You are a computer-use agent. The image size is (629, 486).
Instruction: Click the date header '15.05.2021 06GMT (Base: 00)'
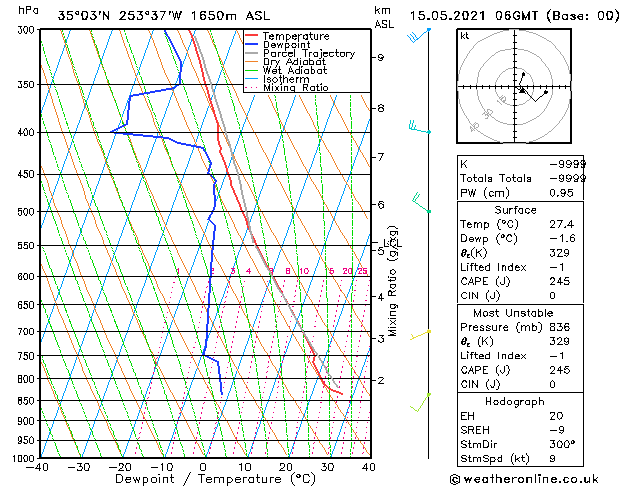click(x=515, y=16)
